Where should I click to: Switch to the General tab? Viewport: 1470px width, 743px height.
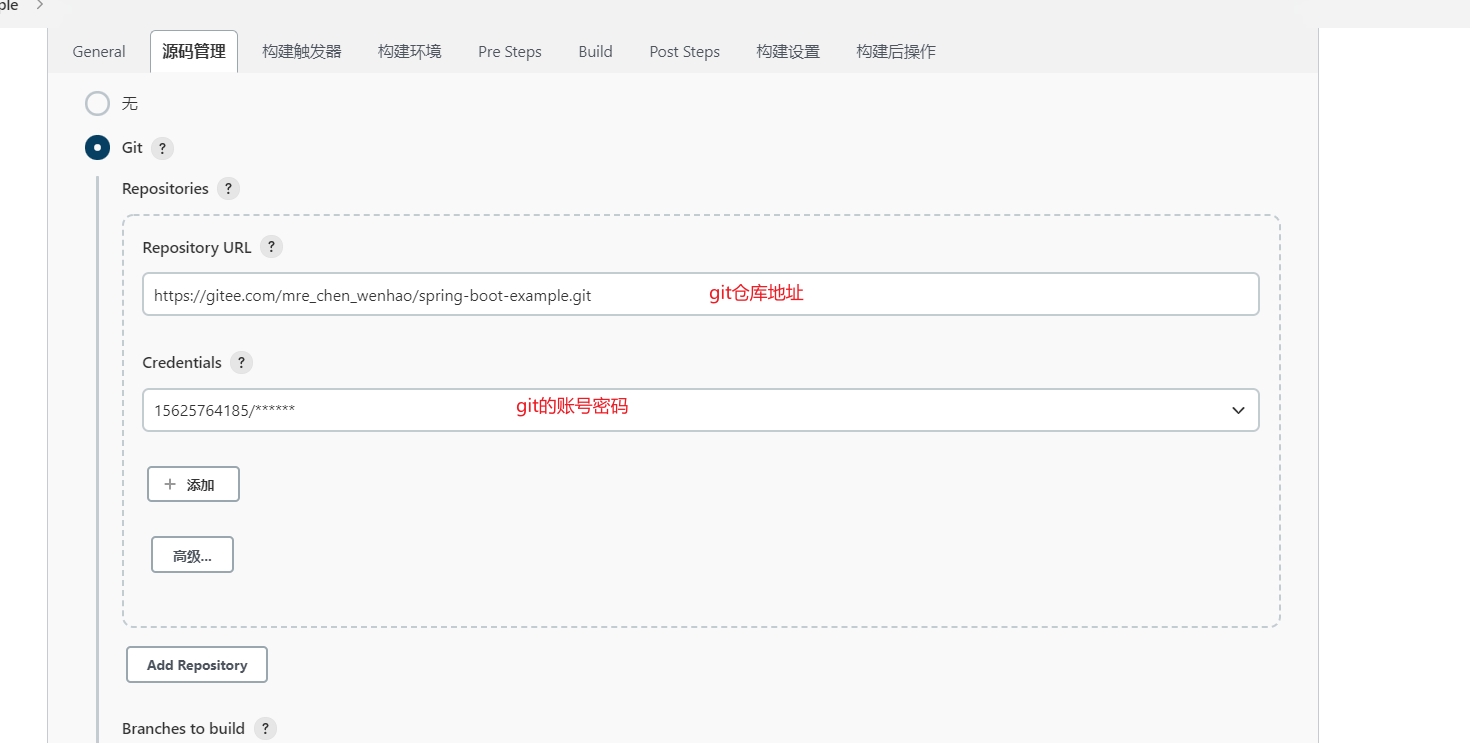[x=98, y=51]
